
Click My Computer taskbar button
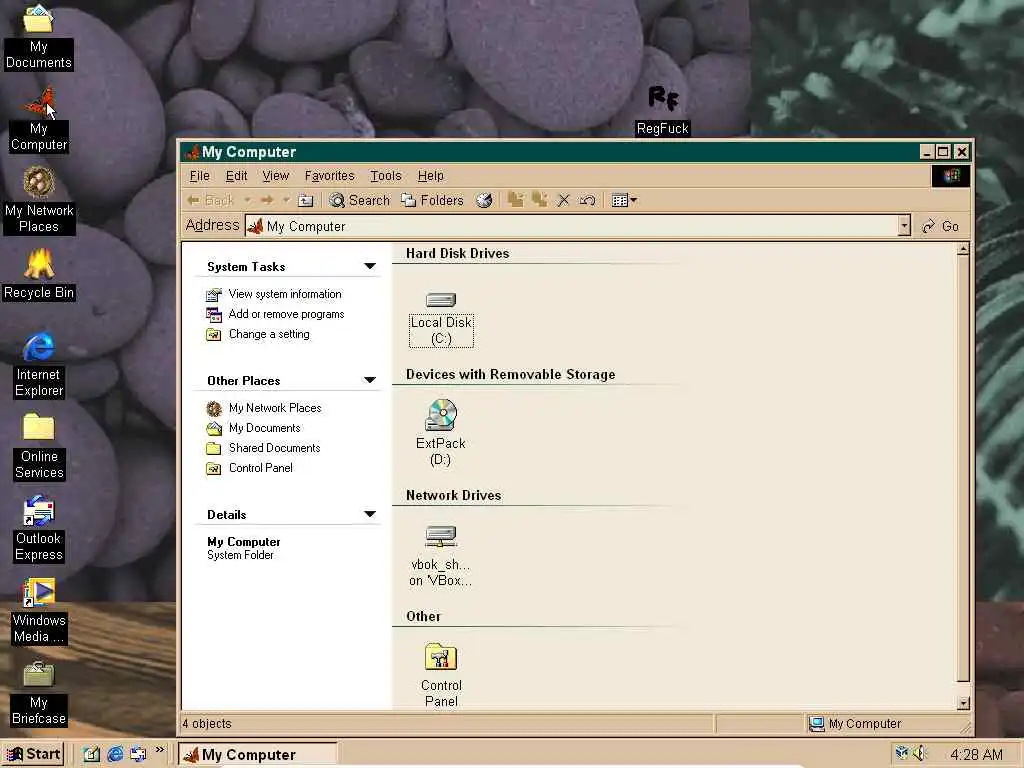[257, 754]
